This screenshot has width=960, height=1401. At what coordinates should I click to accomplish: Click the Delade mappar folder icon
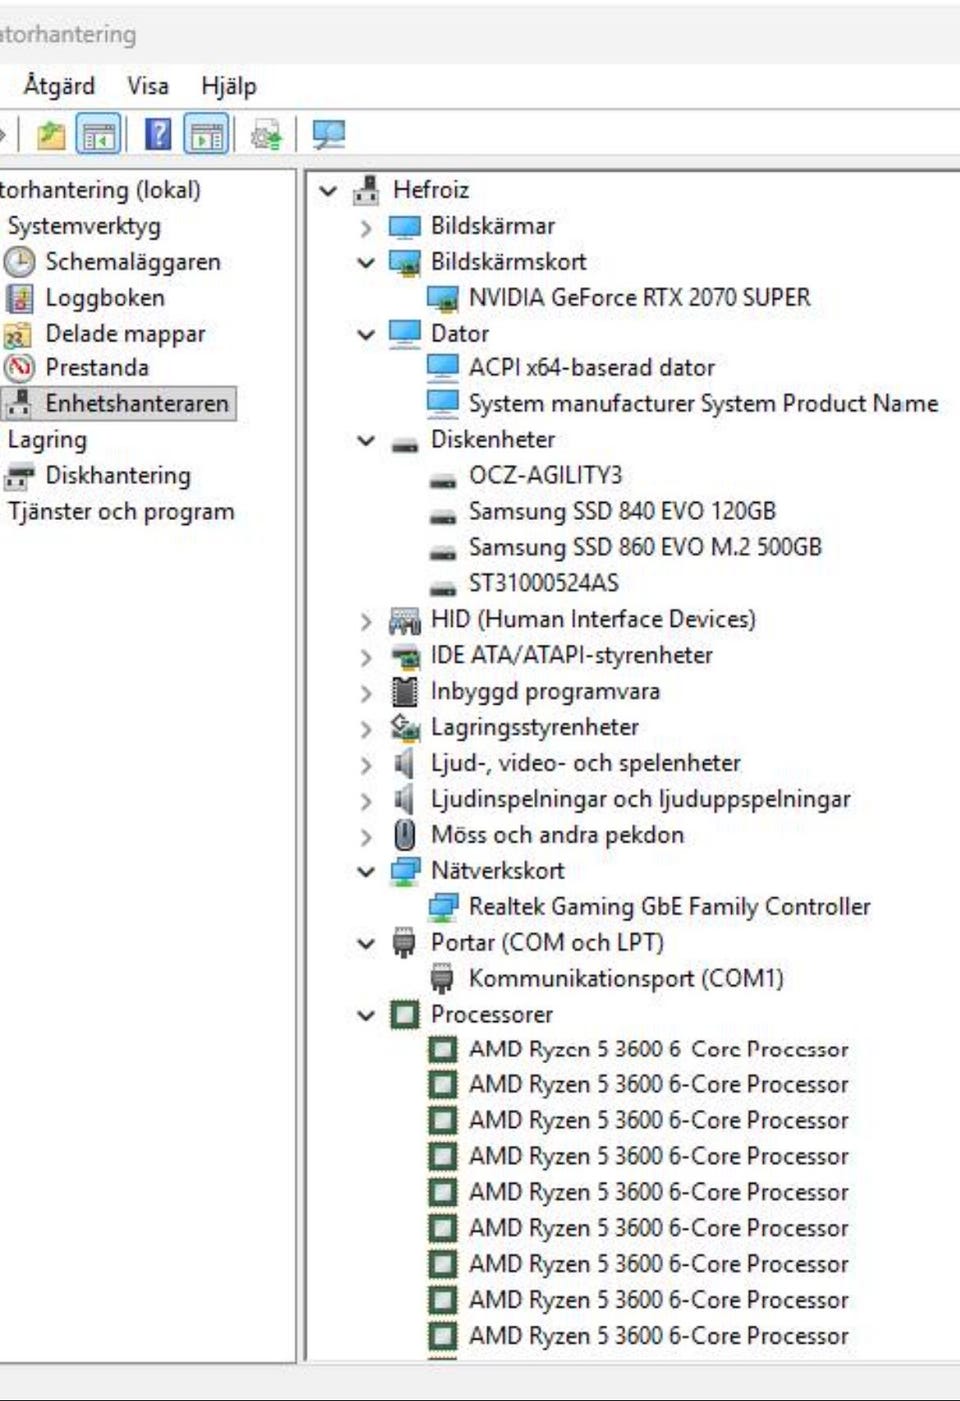point(18,334)
